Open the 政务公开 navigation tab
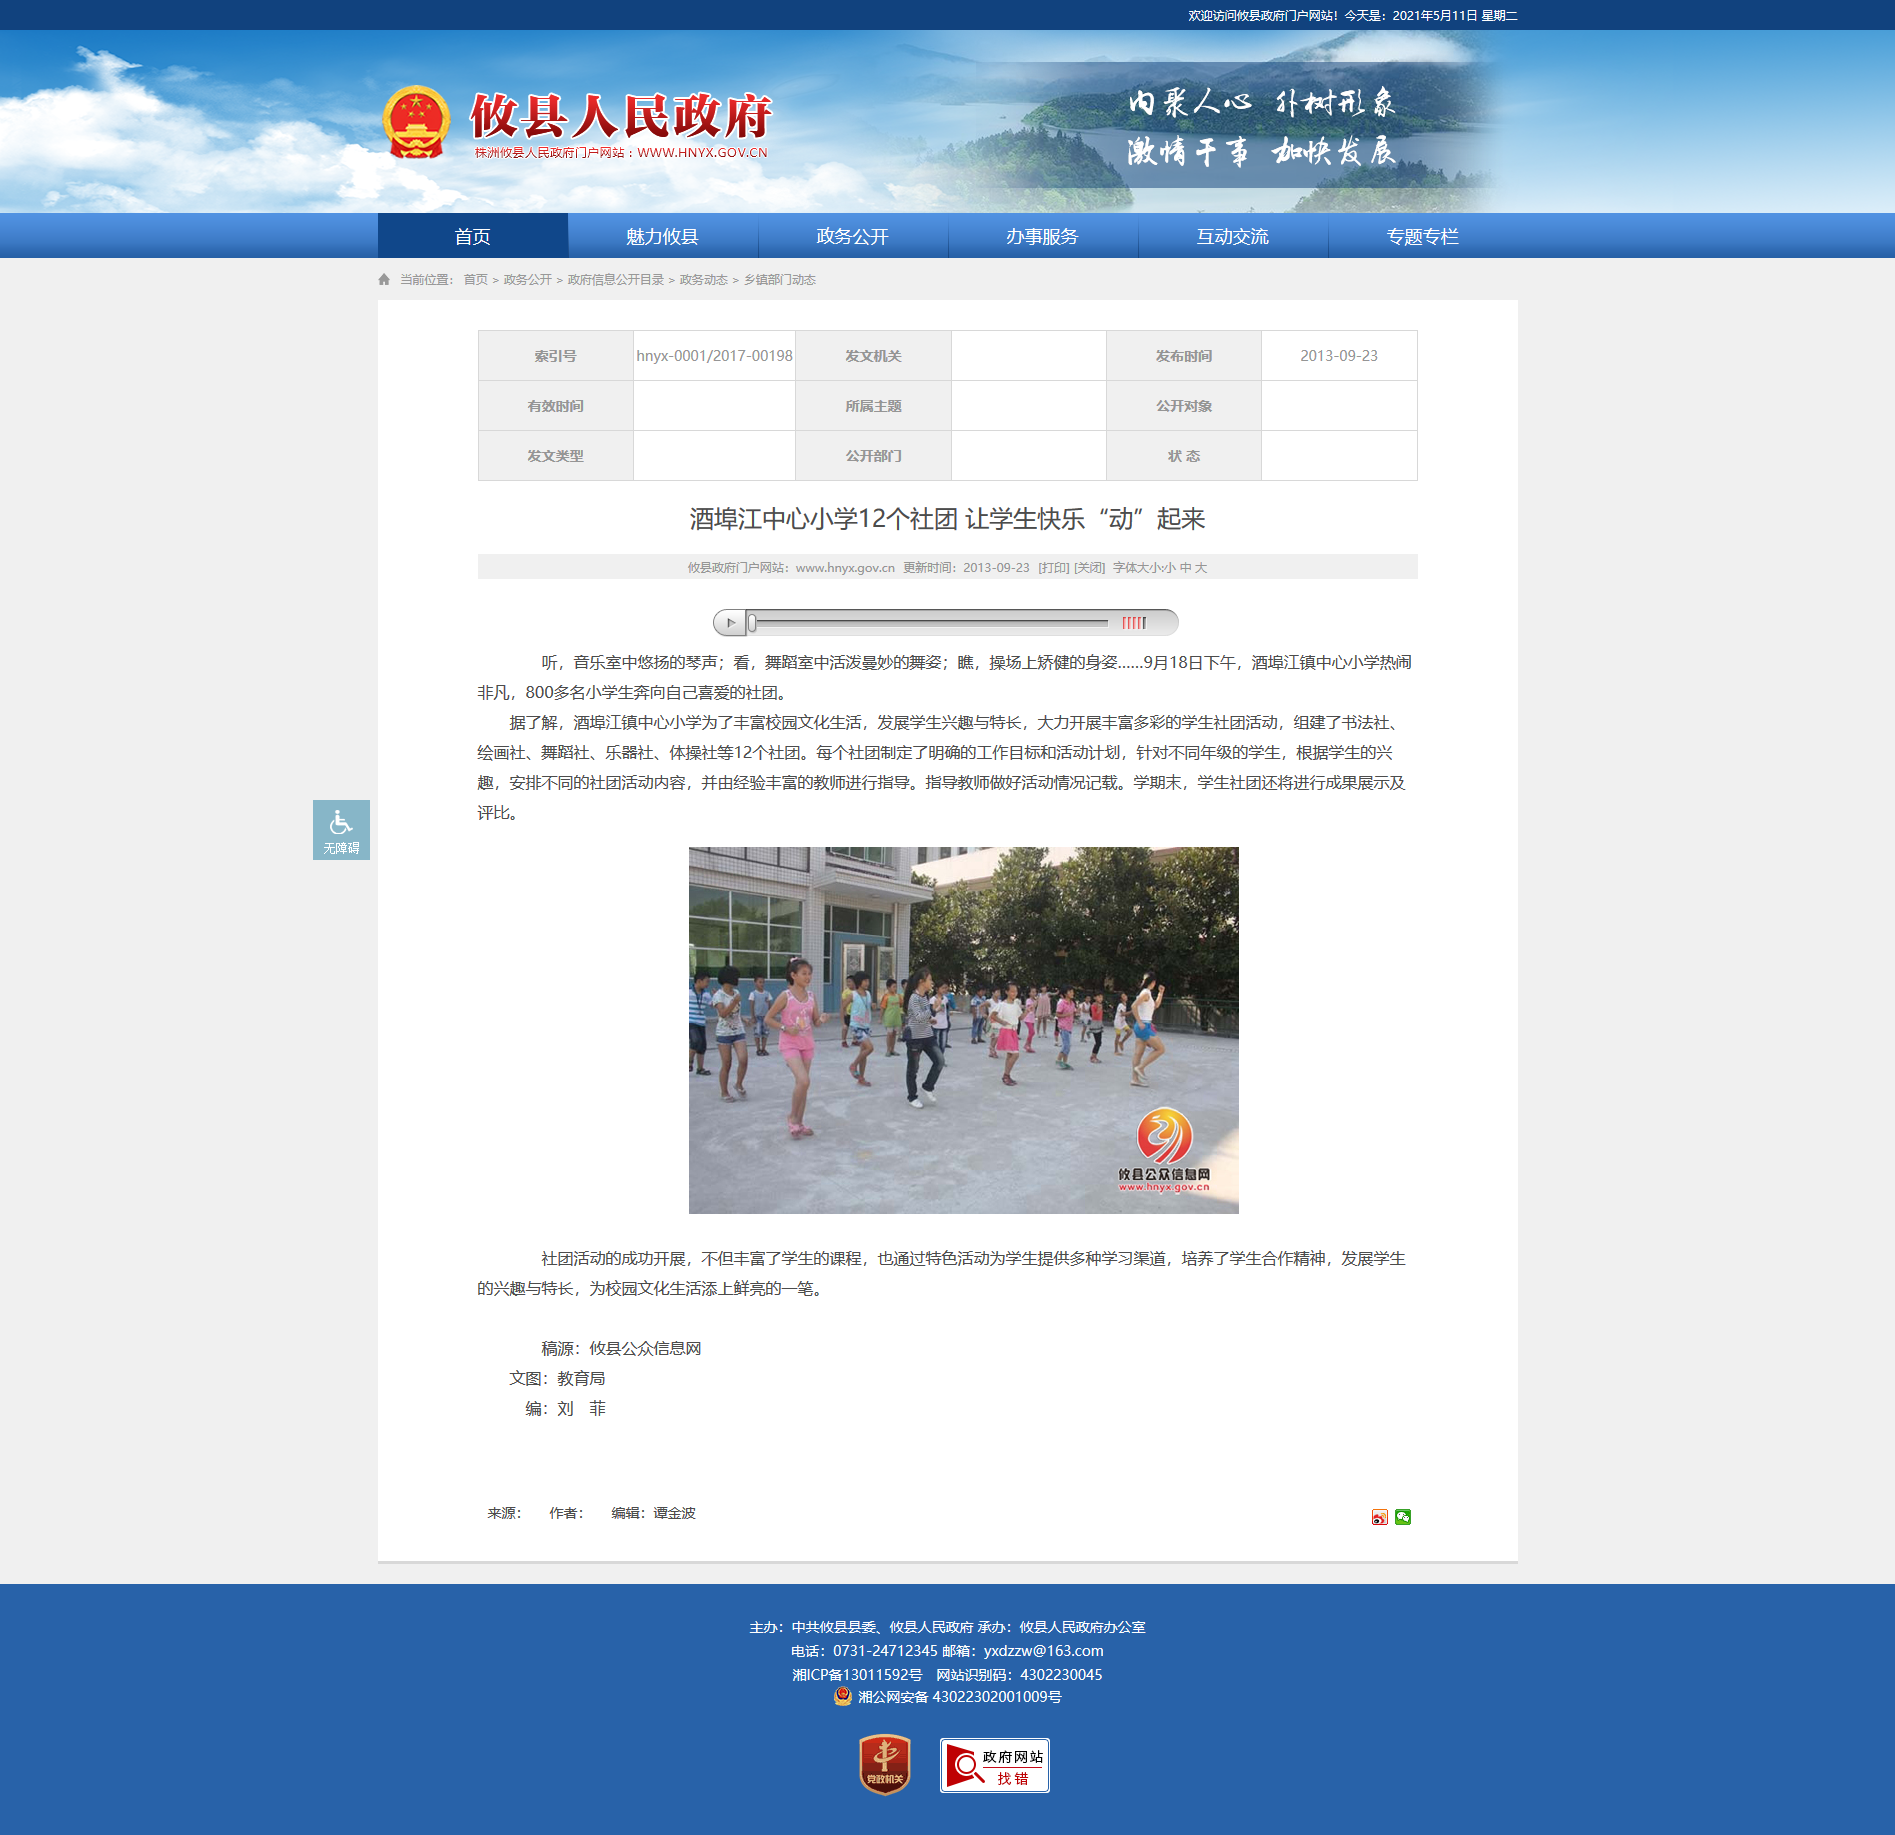 (x=852, y=236)
